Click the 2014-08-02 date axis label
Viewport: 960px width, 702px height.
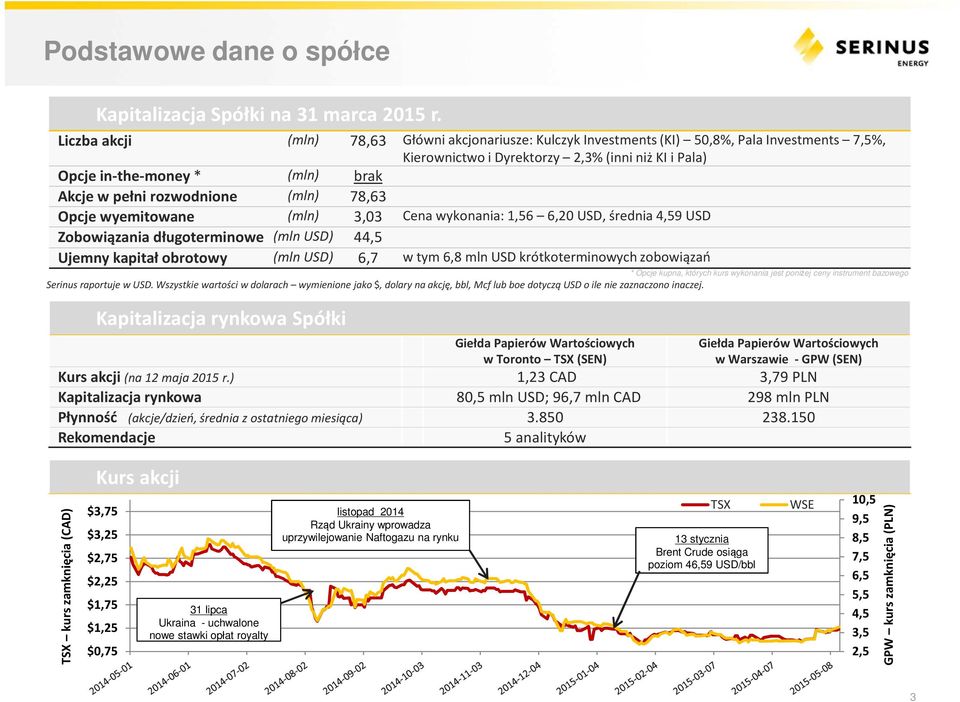285,678
